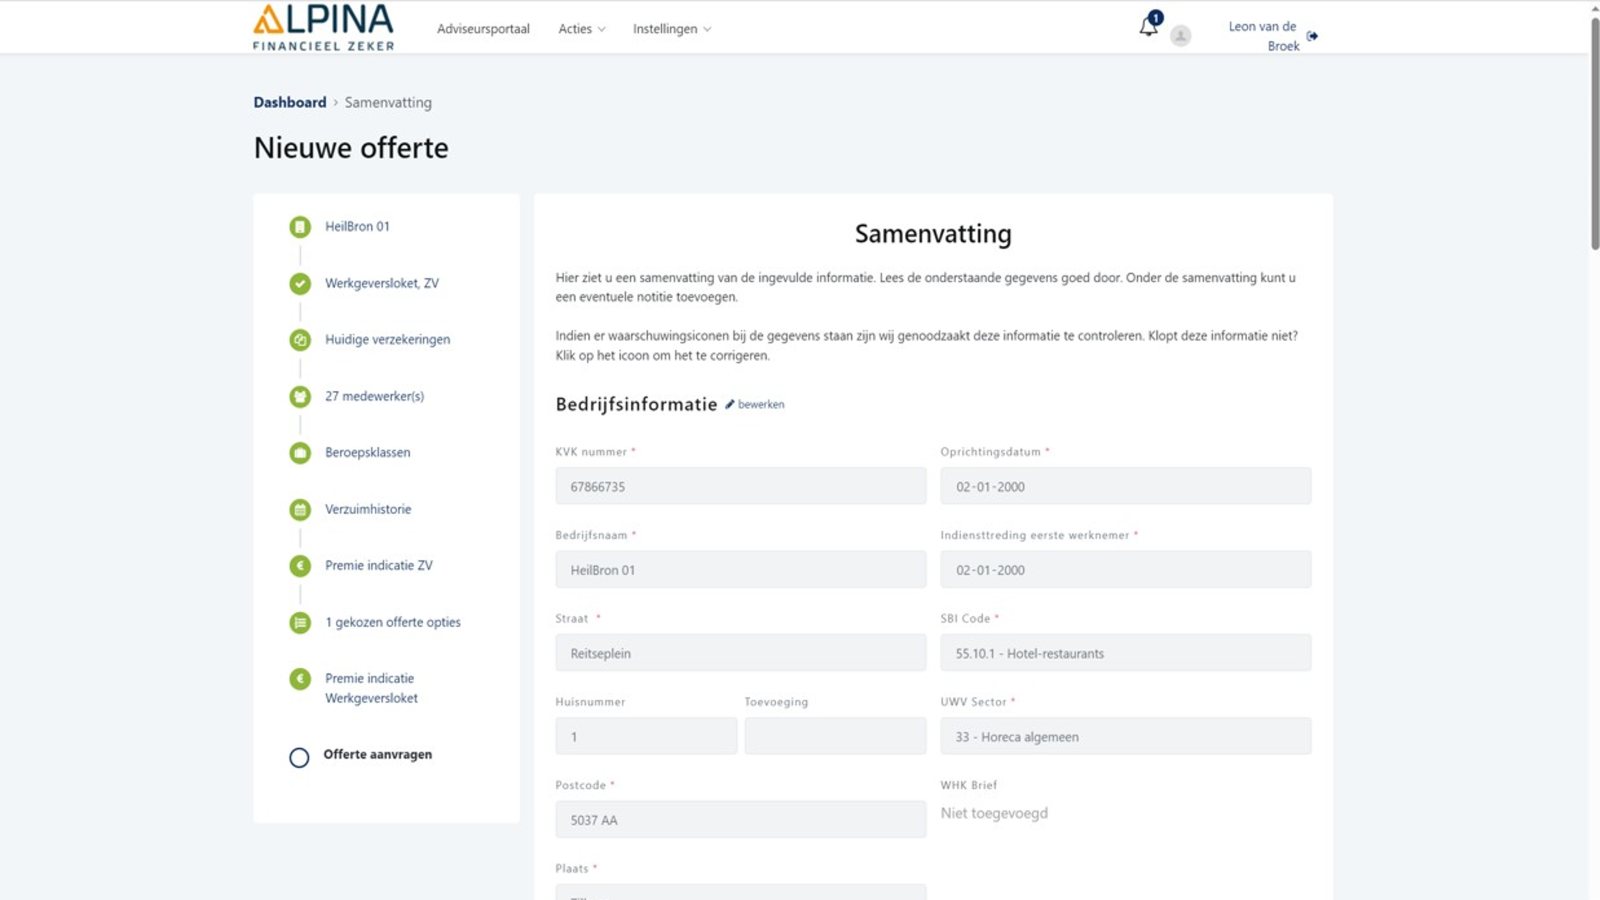Click the 27 medewerker(s) step icon
This screenshot has width=1600, height=900.
click(300, 397)
